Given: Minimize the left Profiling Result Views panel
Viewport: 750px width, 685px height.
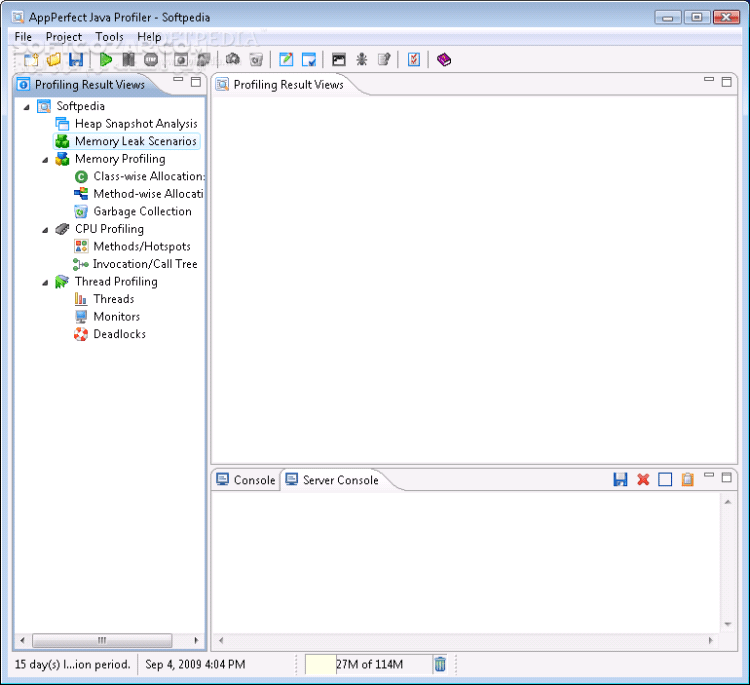Looking at the screenshot, I should [178, 80].
